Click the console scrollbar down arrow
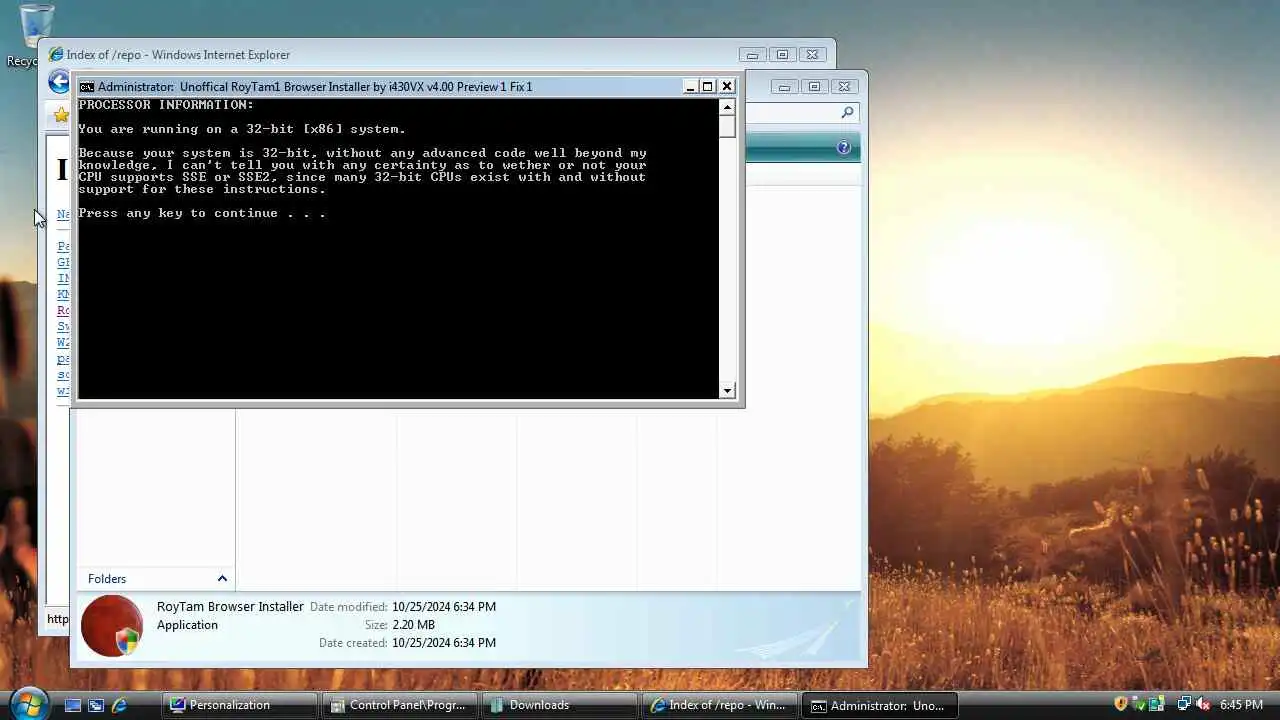The width and height of the screenshot is (1280, 720). click(727, 390)
